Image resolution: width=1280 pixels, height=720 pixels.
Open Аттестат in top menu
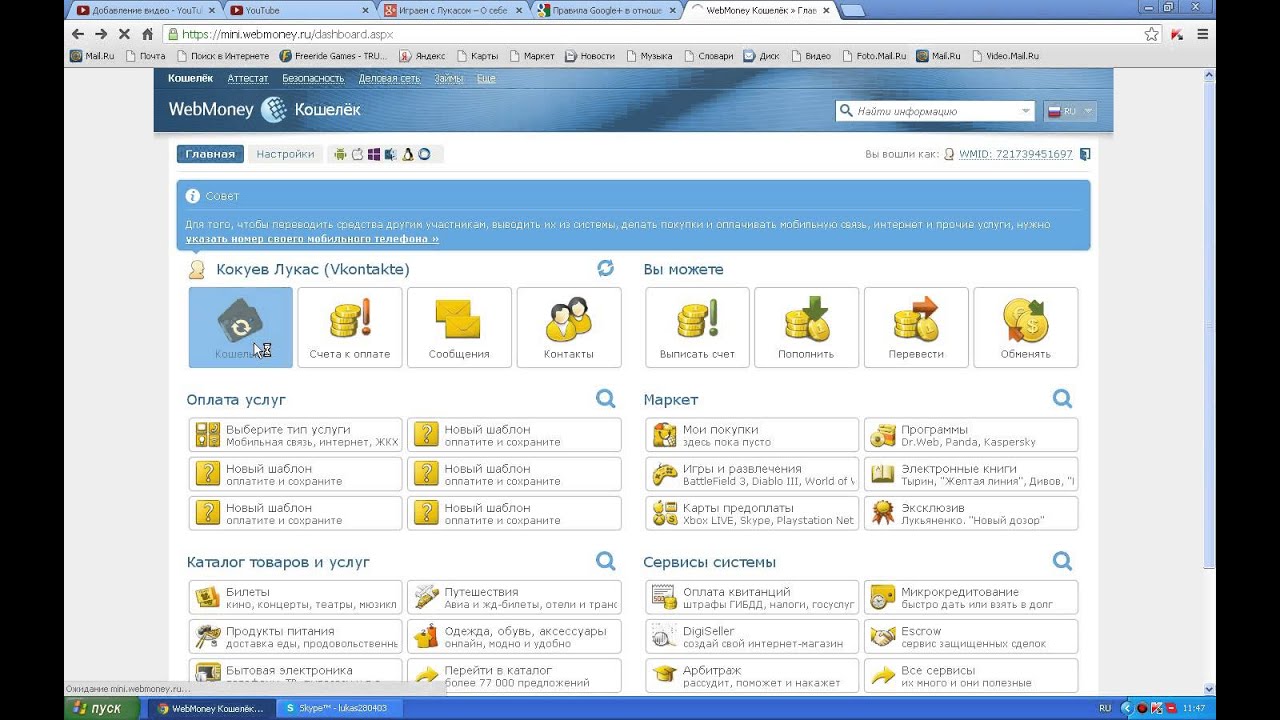tap(247, 78)
